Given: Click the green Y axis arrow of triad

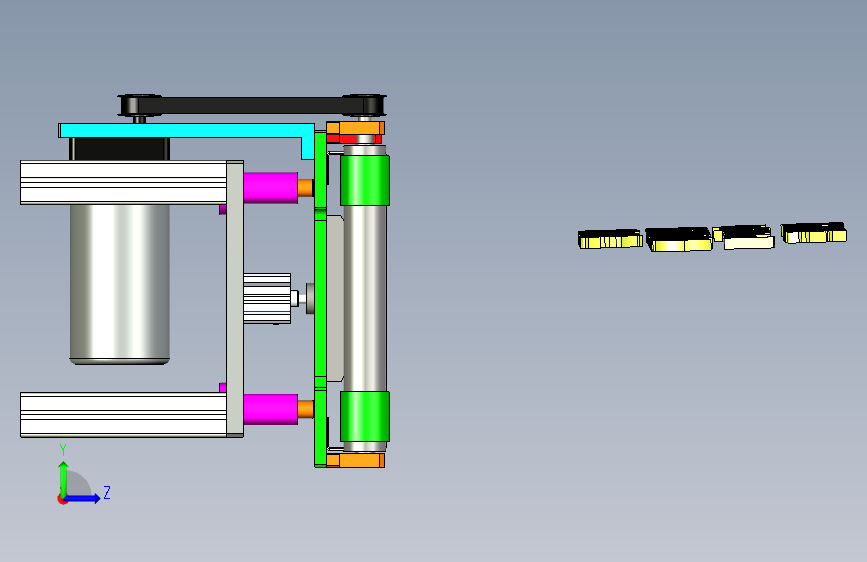Looking at the screenshot, I should coord(64,478).
